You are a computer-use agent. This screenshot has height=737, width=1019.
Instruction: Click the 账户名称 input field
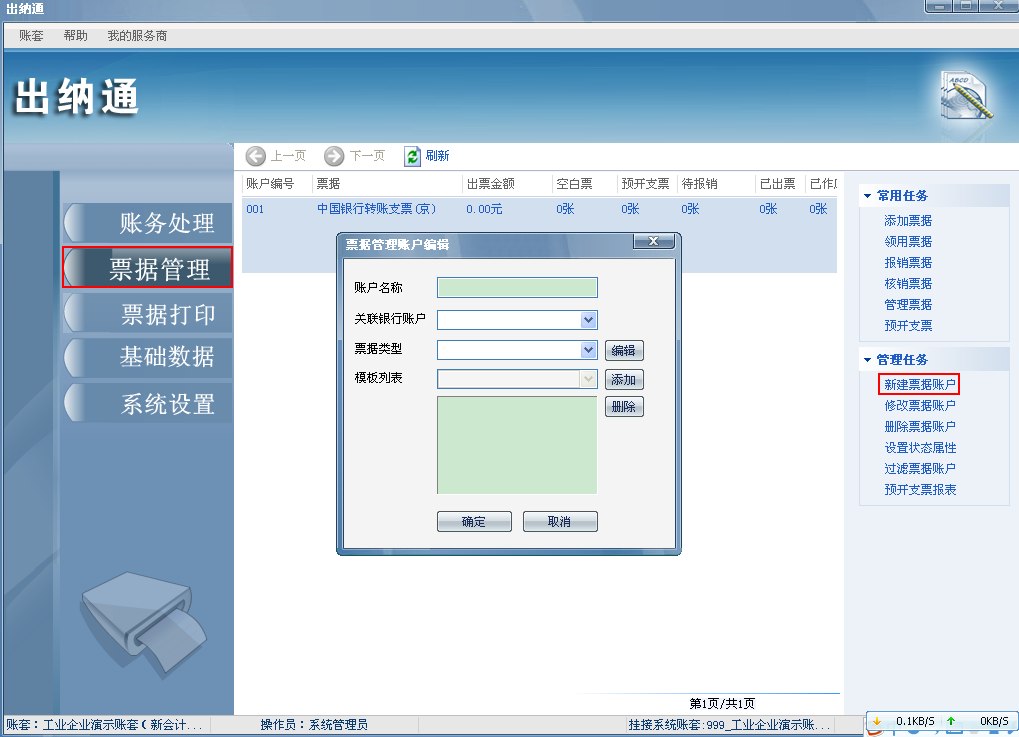point(517,287)
